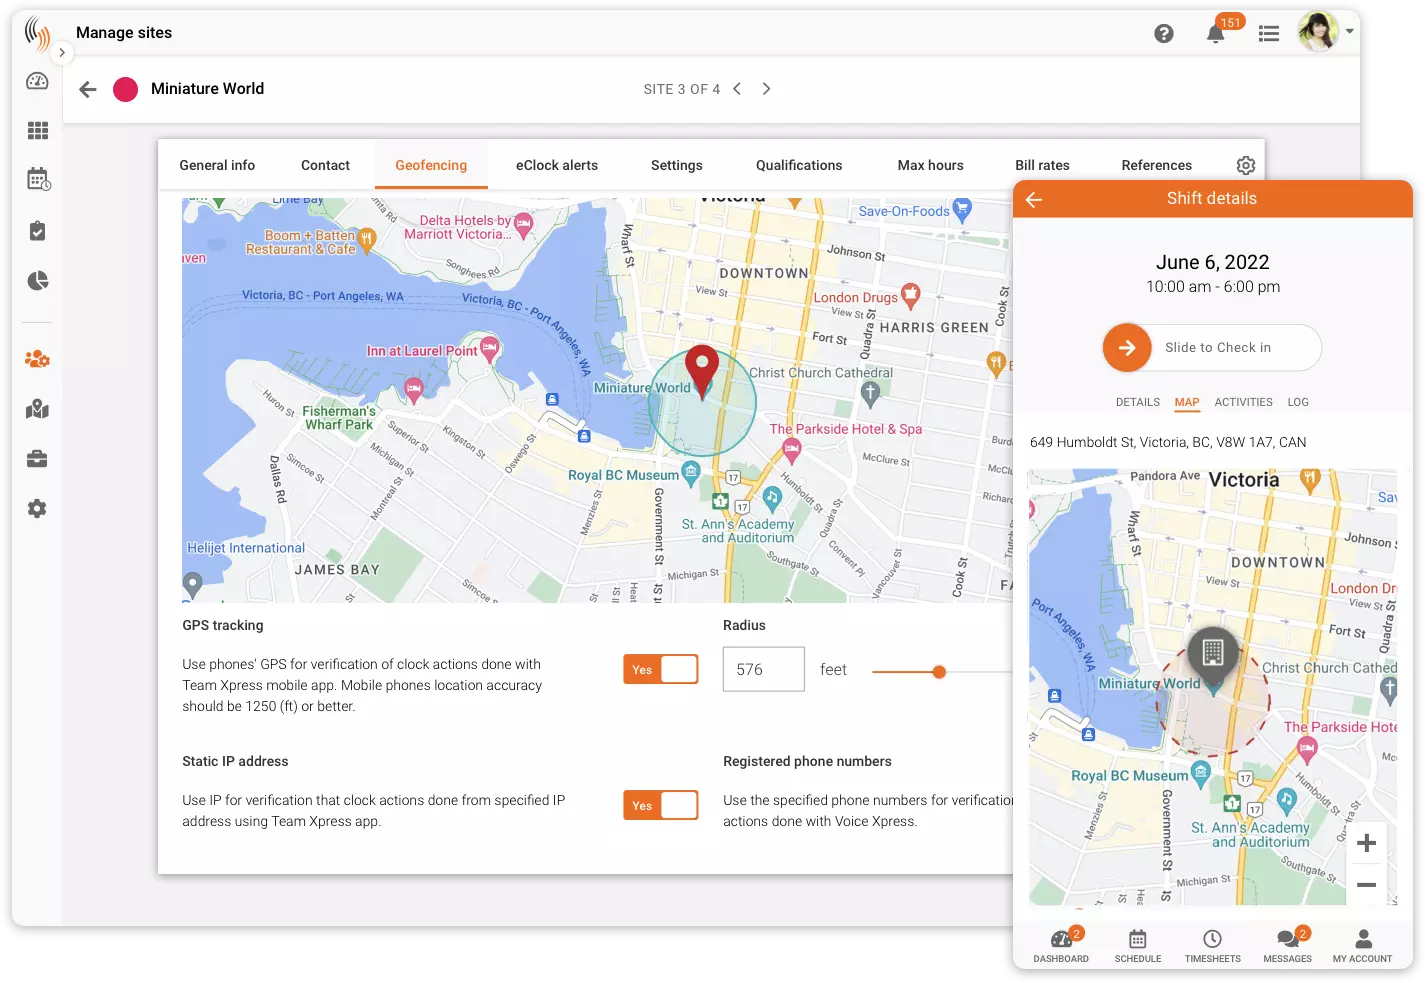Open the Max hours tab
Screen dimensions: 1425x983
pos(931,165)
